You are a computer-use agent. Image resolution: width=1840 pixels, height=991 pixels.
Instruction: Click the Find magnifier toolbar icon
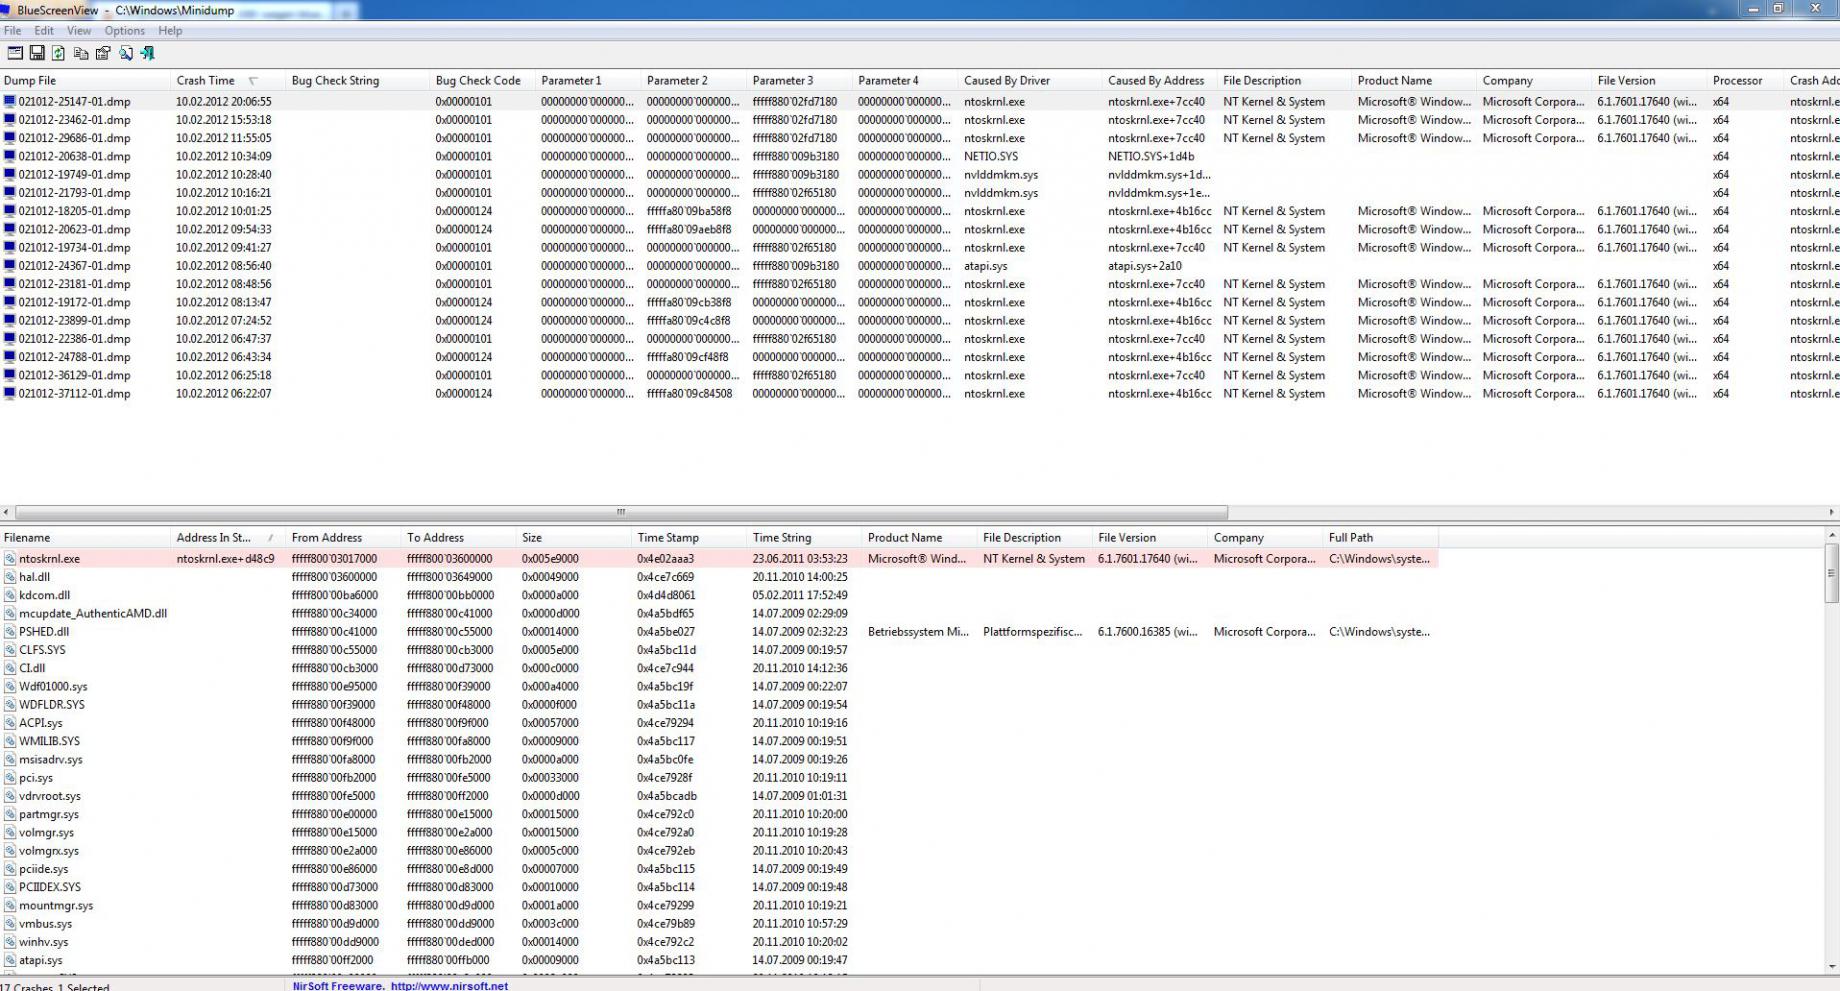(x=126, y=53)
